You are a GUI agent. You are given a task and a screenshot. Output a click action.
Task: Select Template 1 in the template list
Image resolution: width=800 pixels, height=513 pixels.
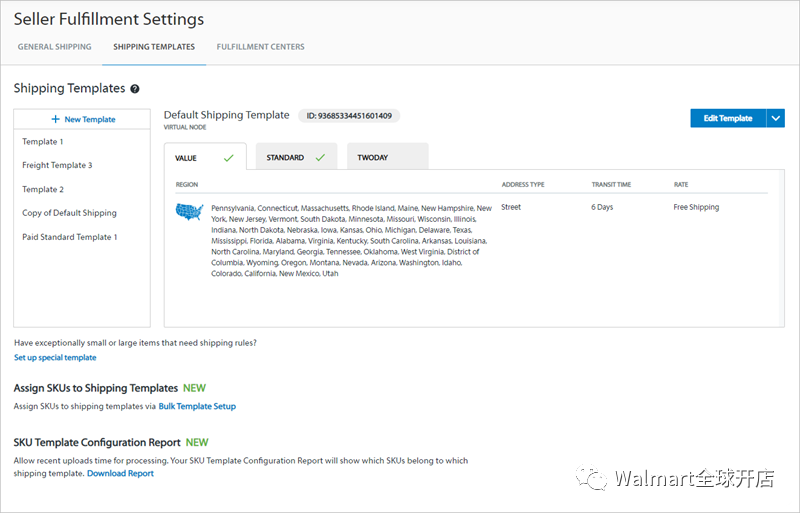click(43, 142)
